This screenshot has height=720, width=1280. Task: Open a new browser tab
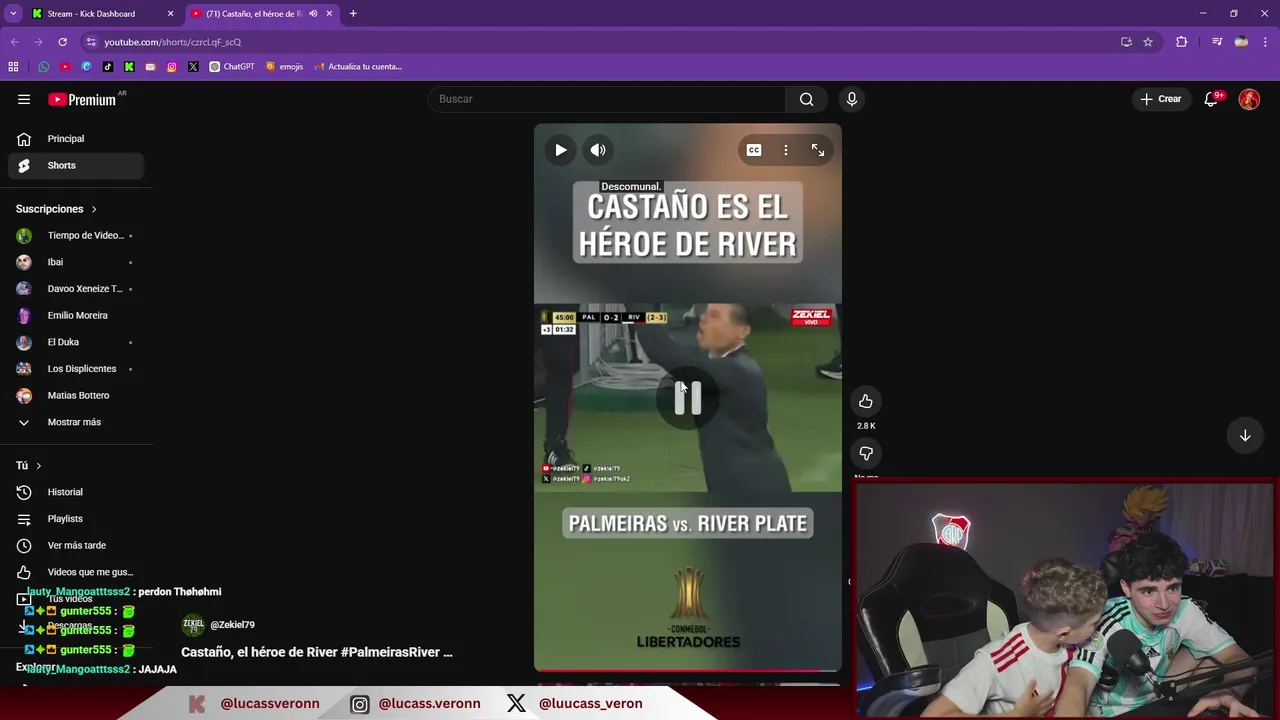pos(353,14)
